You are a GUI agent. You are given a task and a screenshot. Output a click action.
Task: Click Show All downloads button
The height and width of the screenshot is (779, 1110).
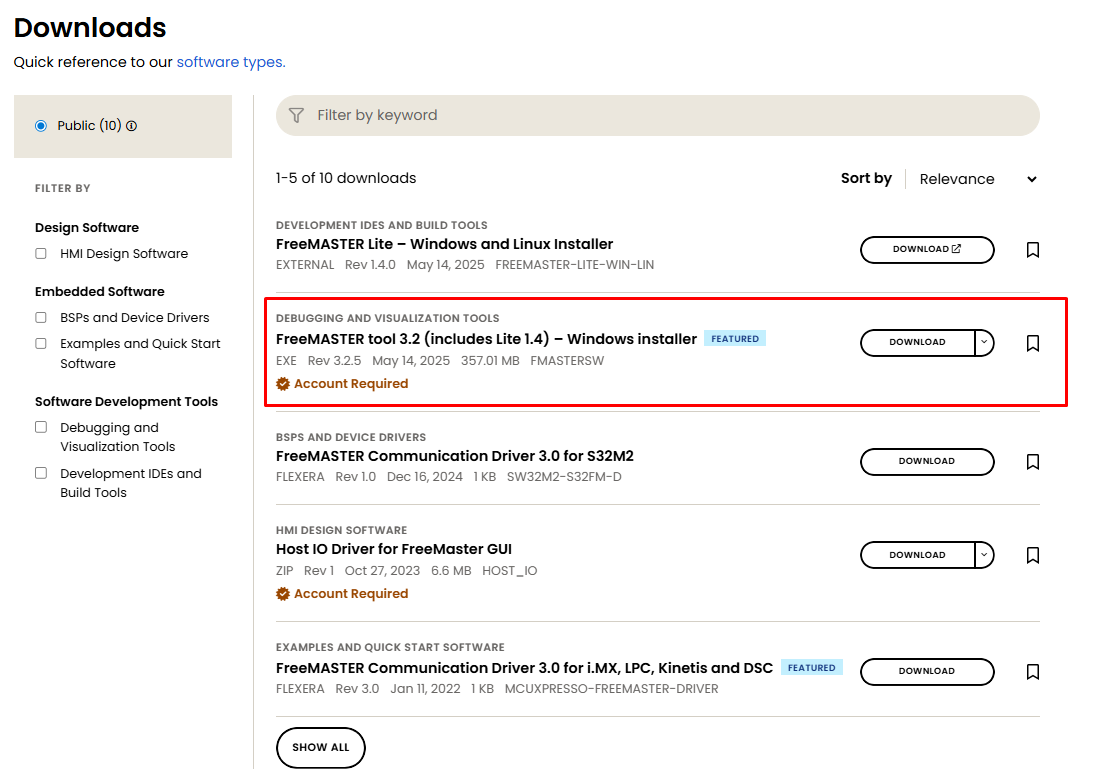(320, 748)
